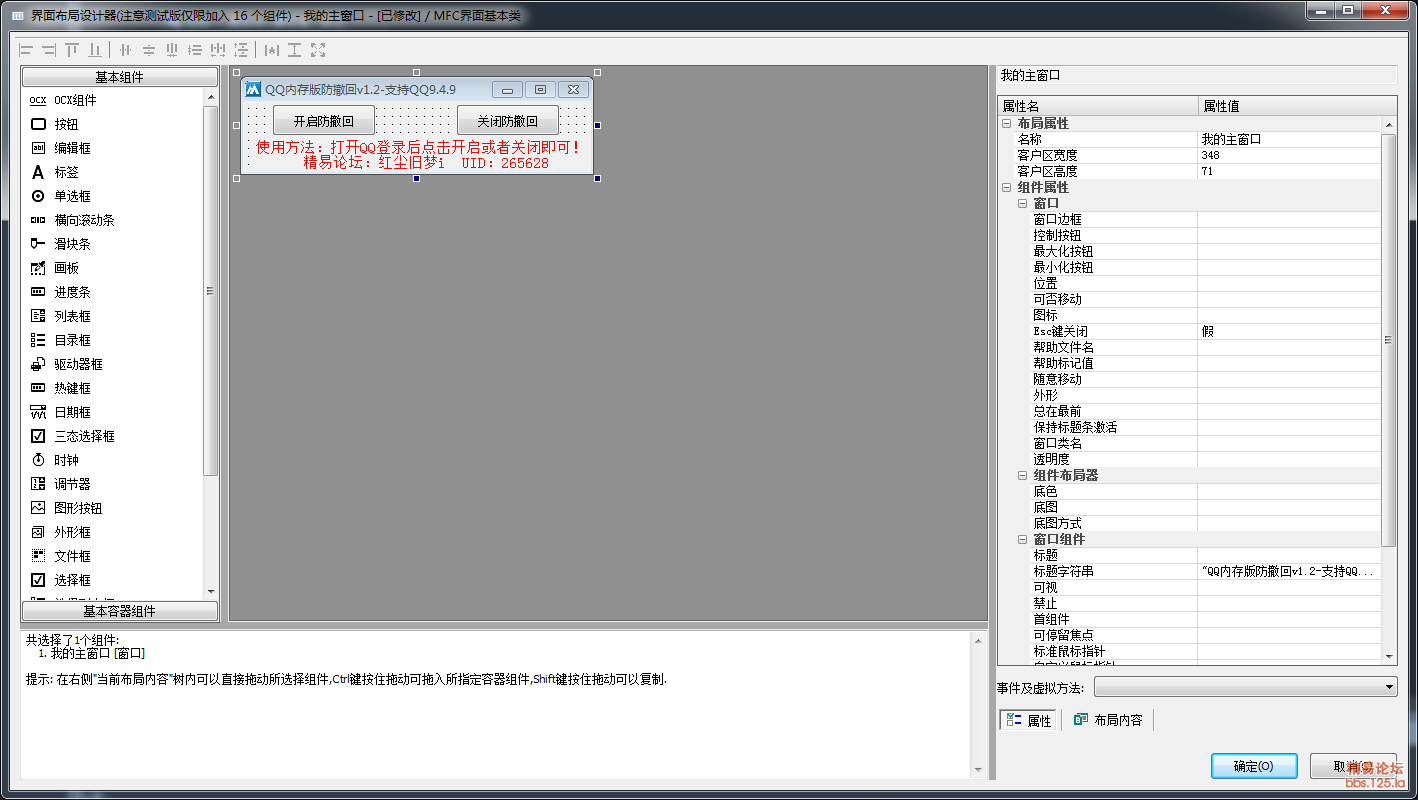Click the make same size arrows icon
This screenshot has height=800, width=1418.
(318, 49)
